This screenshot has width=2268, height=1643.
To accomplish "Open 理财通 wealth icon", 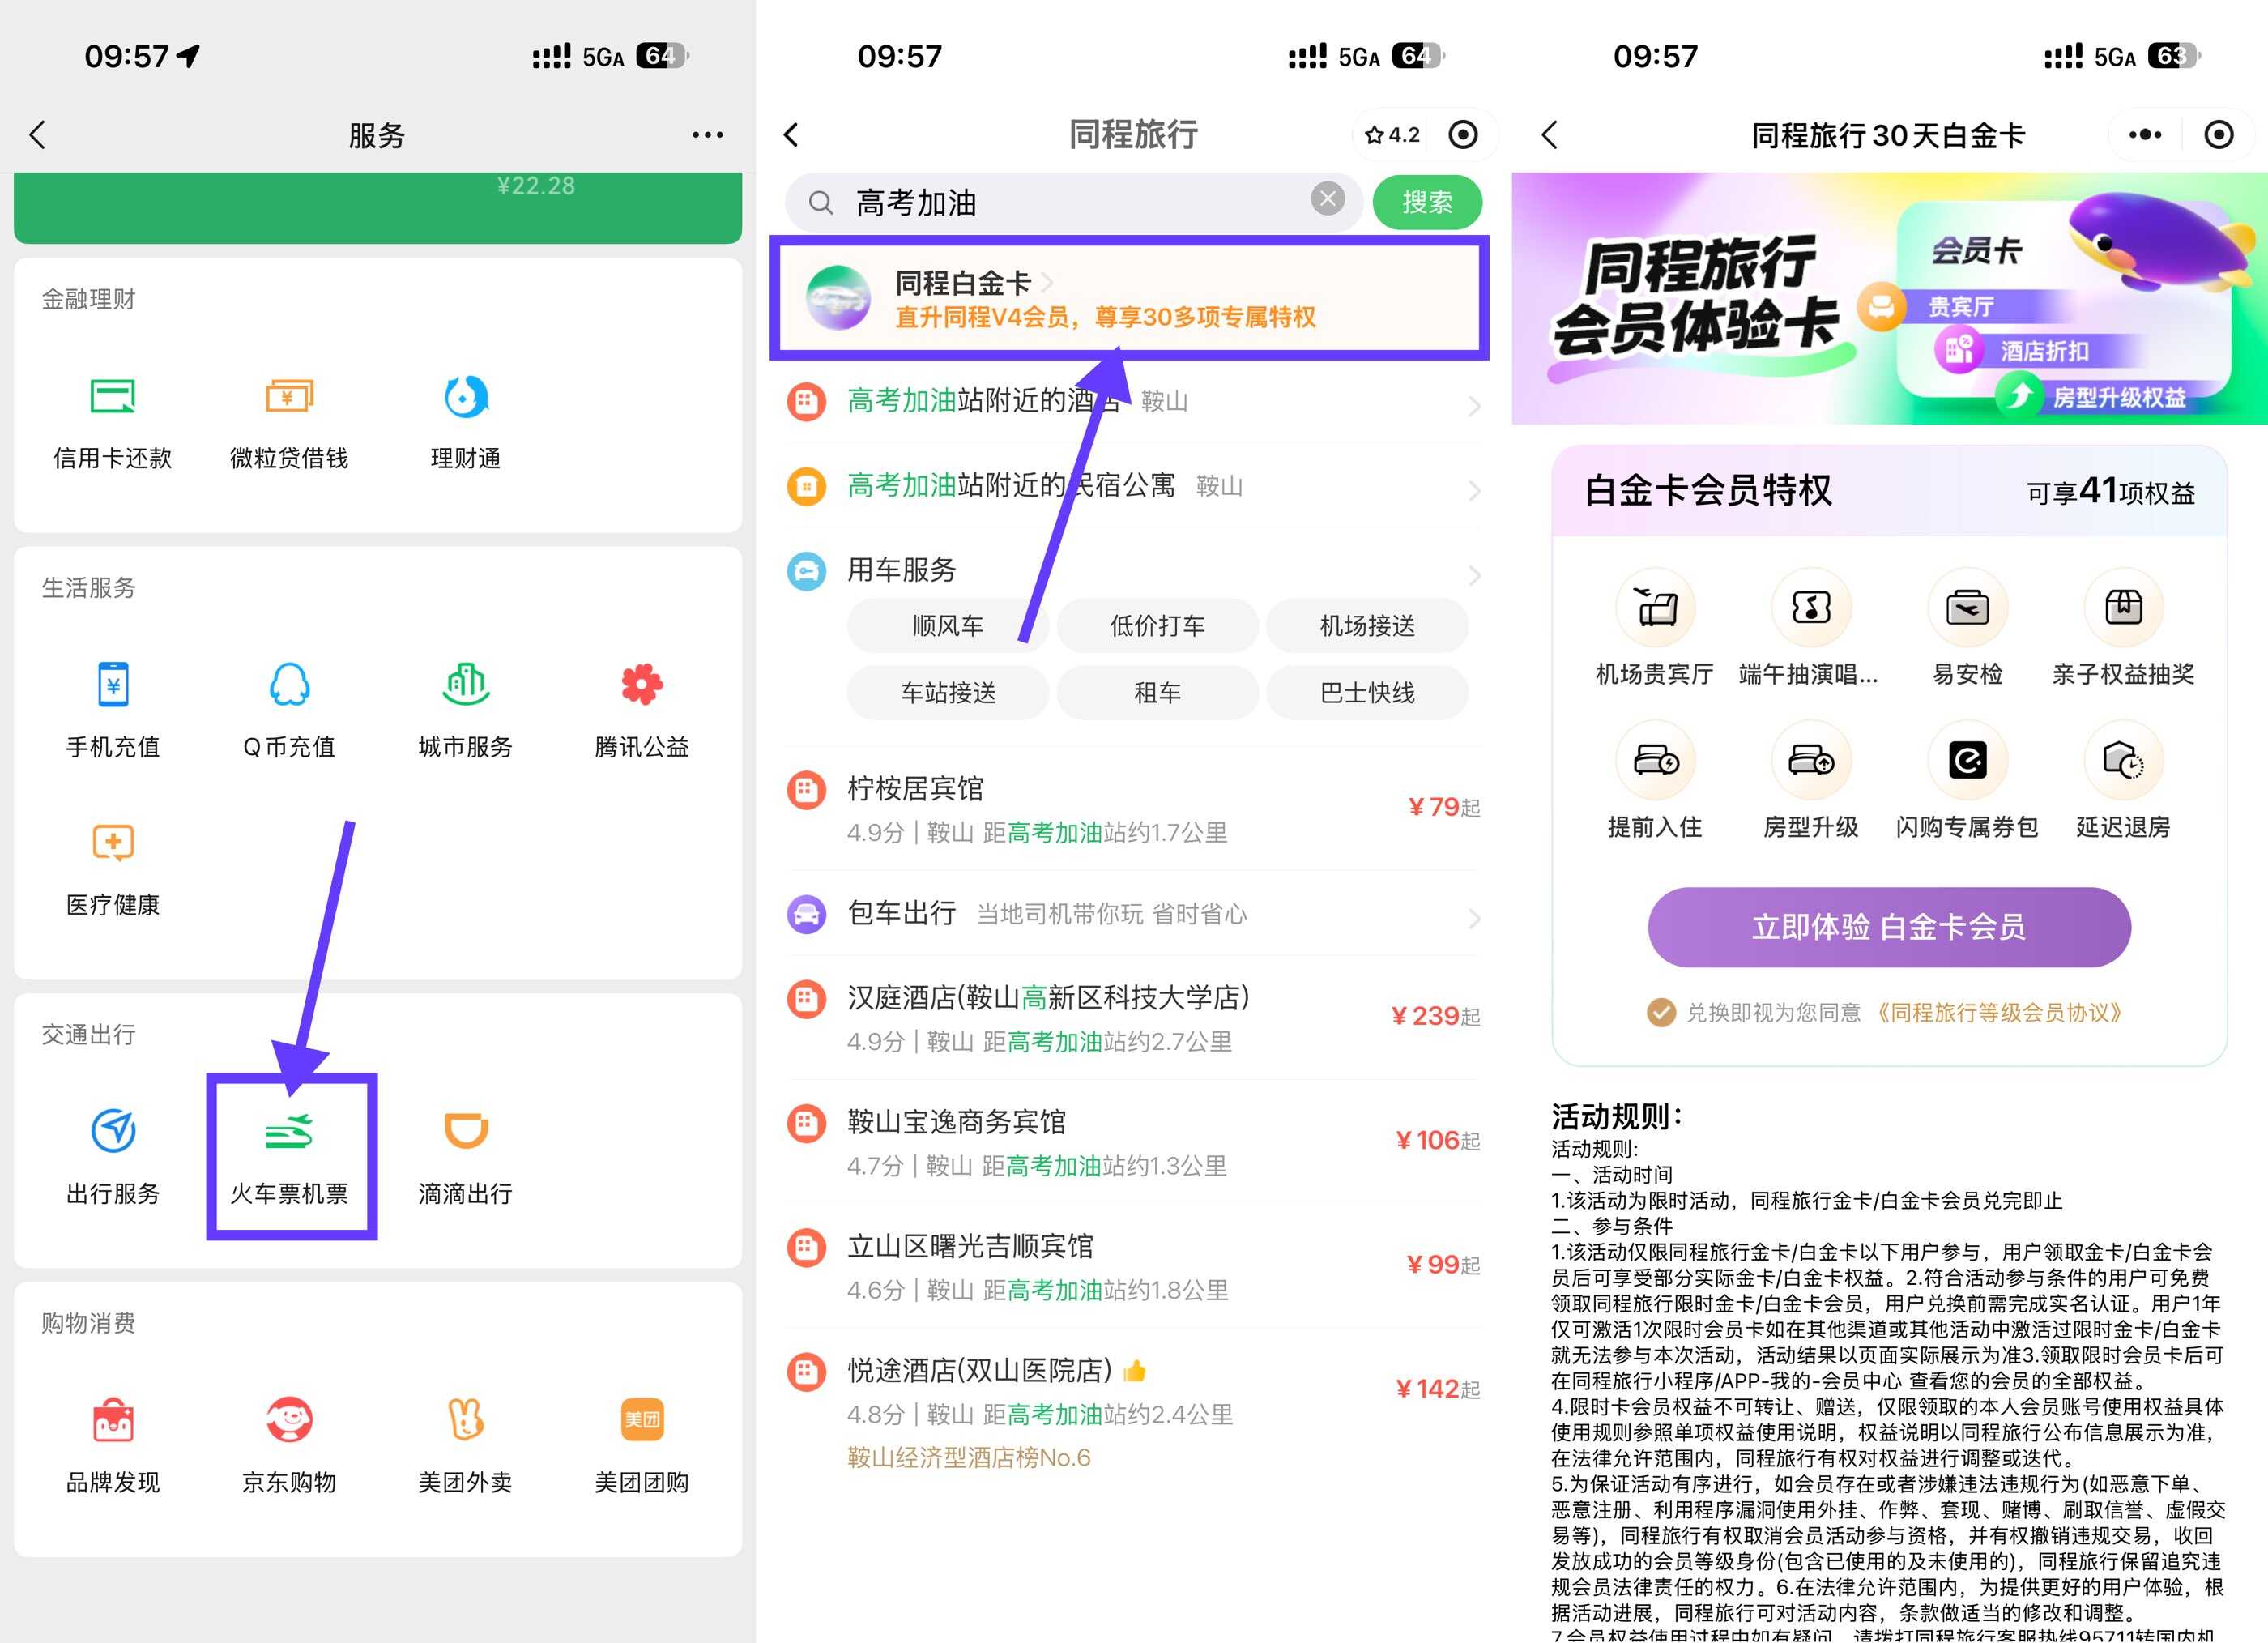I will [465, 397].
